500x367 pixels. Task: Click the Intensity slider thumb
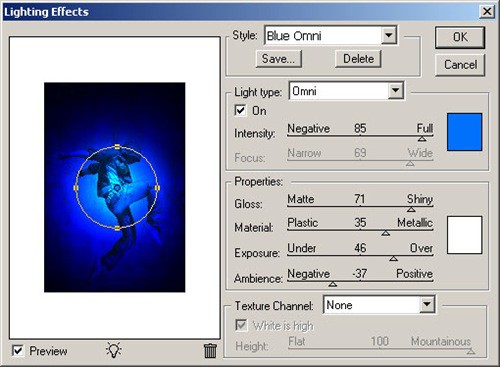click(x=422, y=138)
